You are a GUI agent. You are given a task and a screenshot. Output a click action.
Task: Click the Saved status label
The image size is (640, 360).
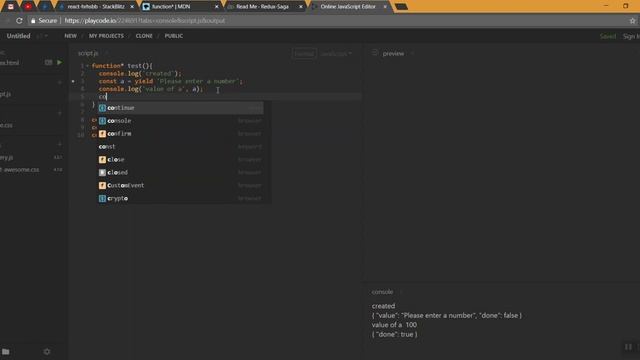(607, 36)
